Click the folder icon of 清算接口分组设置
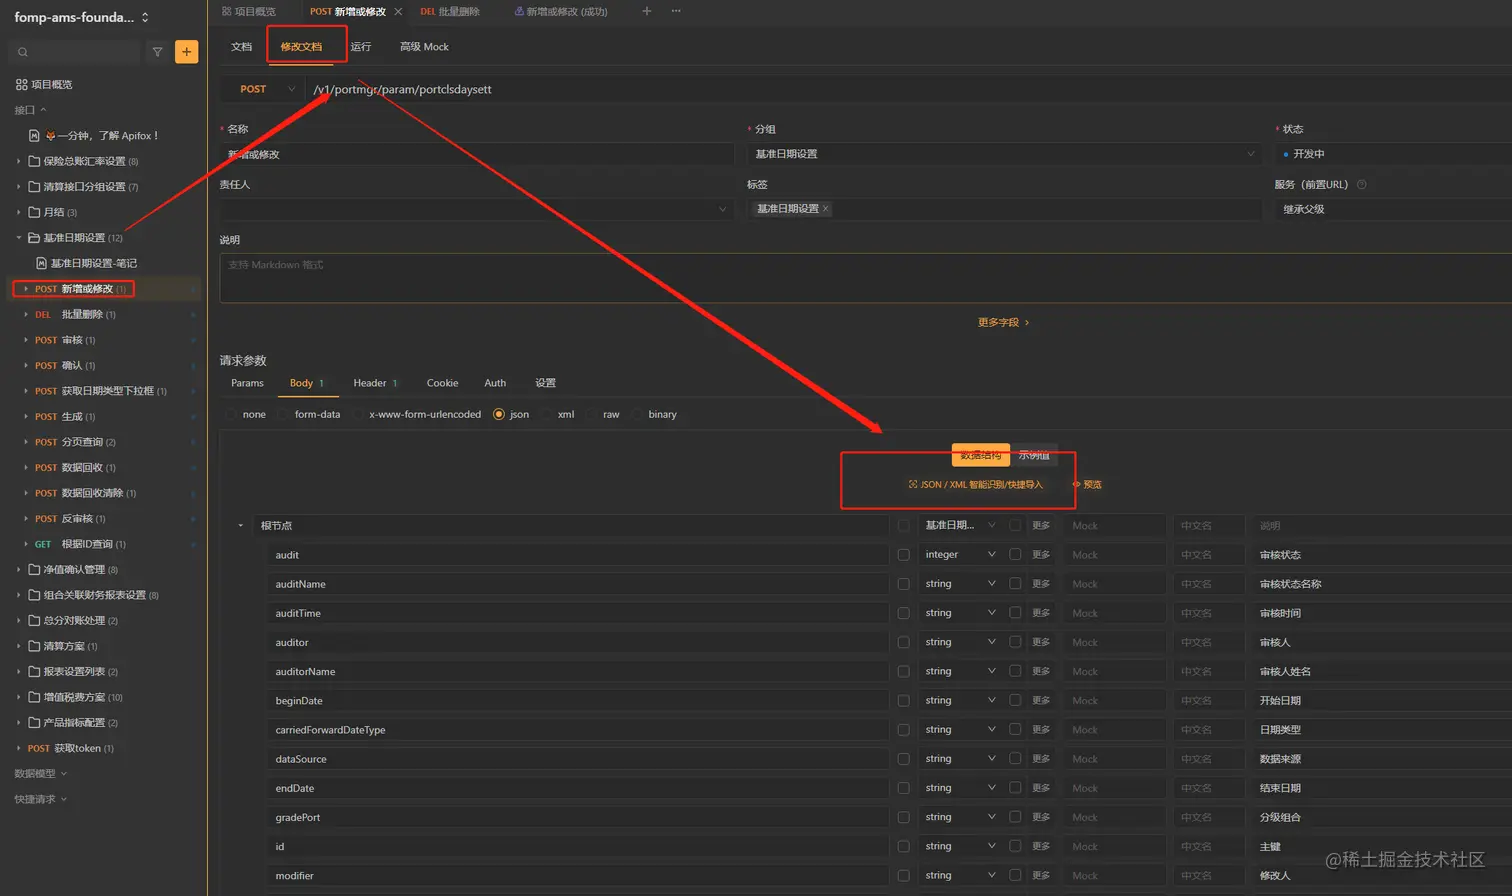Image resolution: width=1512 pixels, height=896 pixels. click(x=34, y=187)
